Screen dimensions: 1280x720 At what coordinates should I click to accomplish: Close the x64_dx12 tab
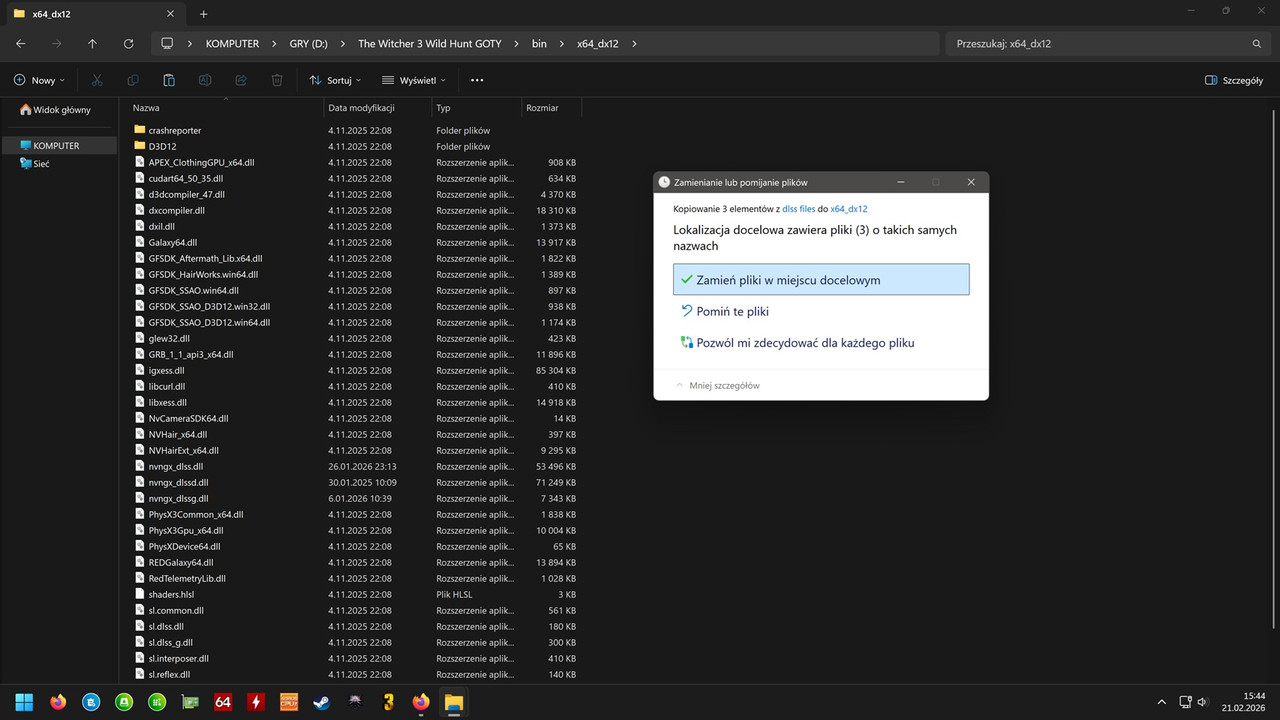coord(170,14)
